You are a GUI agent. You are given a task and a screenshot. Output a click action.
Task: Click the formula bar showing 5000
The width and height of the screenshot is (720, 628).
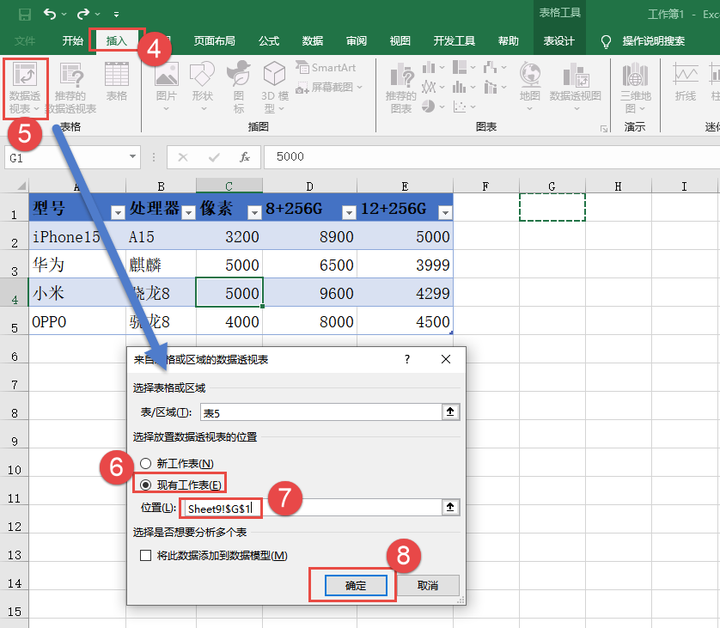tap(491, 157)
